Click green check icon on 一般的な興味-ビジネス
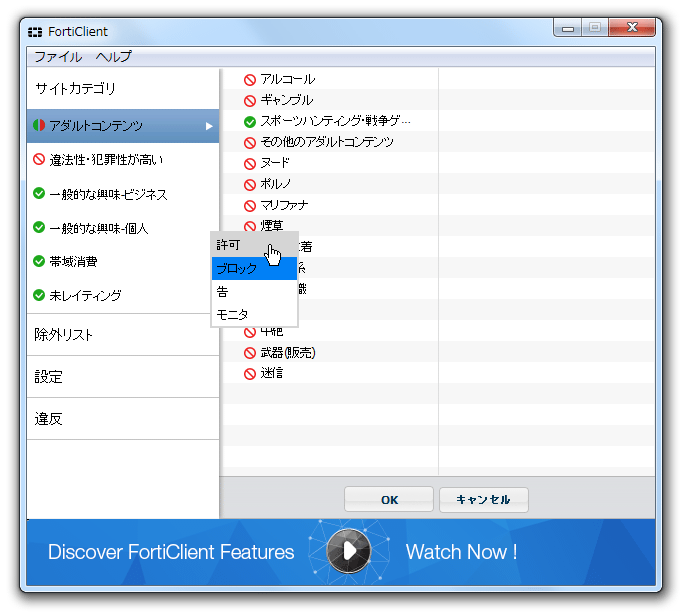The height and width of the screenshot is (615, 684). [39, 193]
